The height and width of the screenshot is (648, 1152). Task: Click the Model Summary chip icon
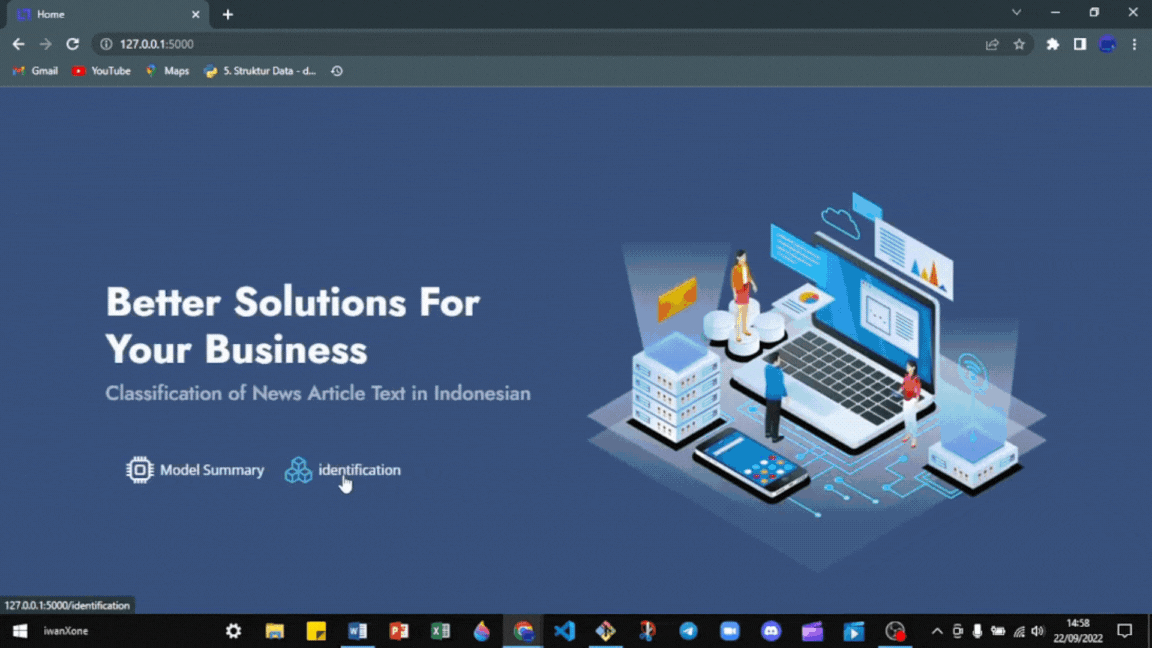coord(140,470)
